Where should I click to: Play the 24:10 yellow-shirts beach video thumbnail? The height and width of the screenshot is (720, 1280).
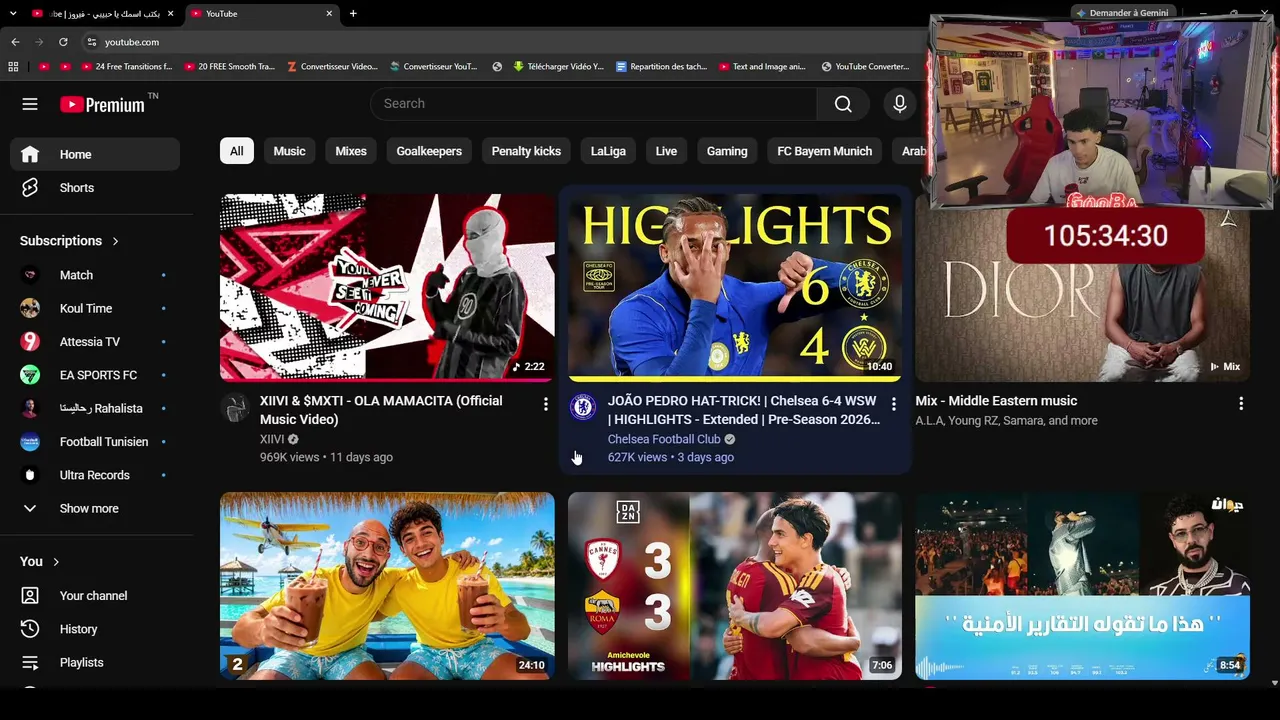(387, 586)
